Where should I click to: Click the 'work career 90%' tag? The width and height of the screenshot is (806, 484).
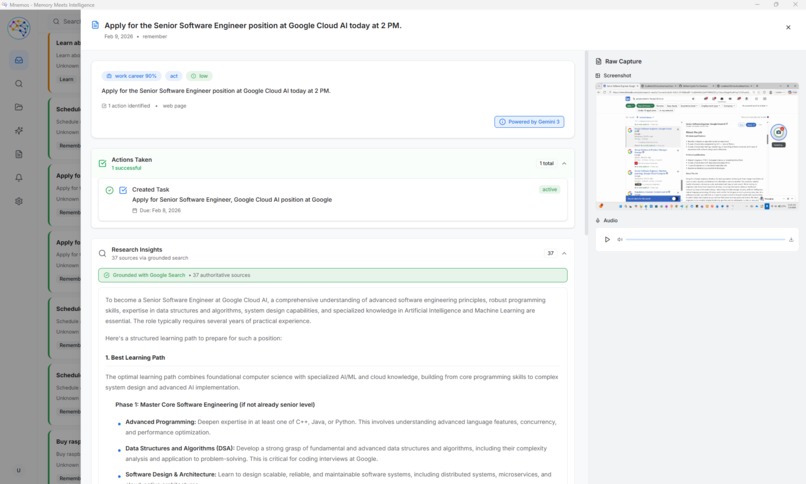(x=132, y=76)
